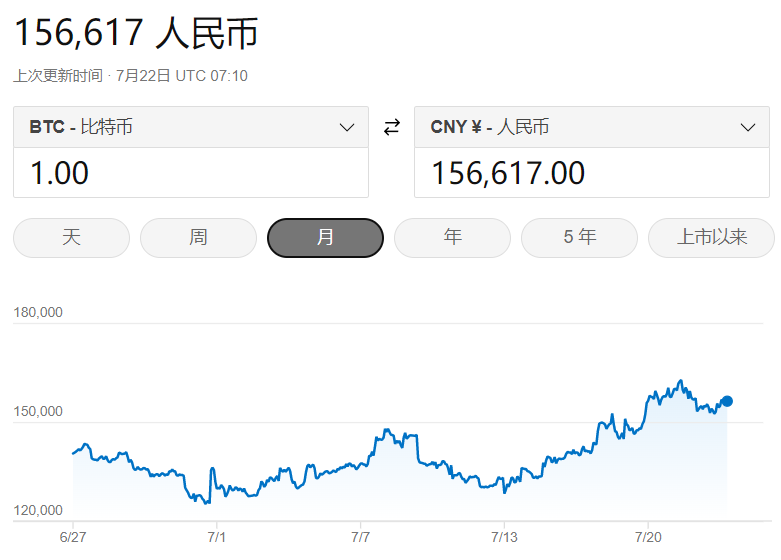Select the 上市以来 (all time) range
Viewport: 781px width, 560px height.
[711, 237]
